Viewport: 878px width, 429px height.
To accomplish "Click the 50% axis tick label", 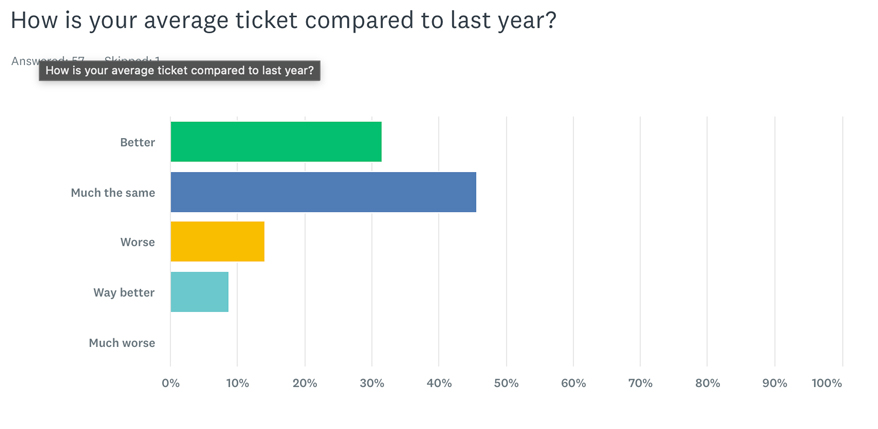I will 506,383.
